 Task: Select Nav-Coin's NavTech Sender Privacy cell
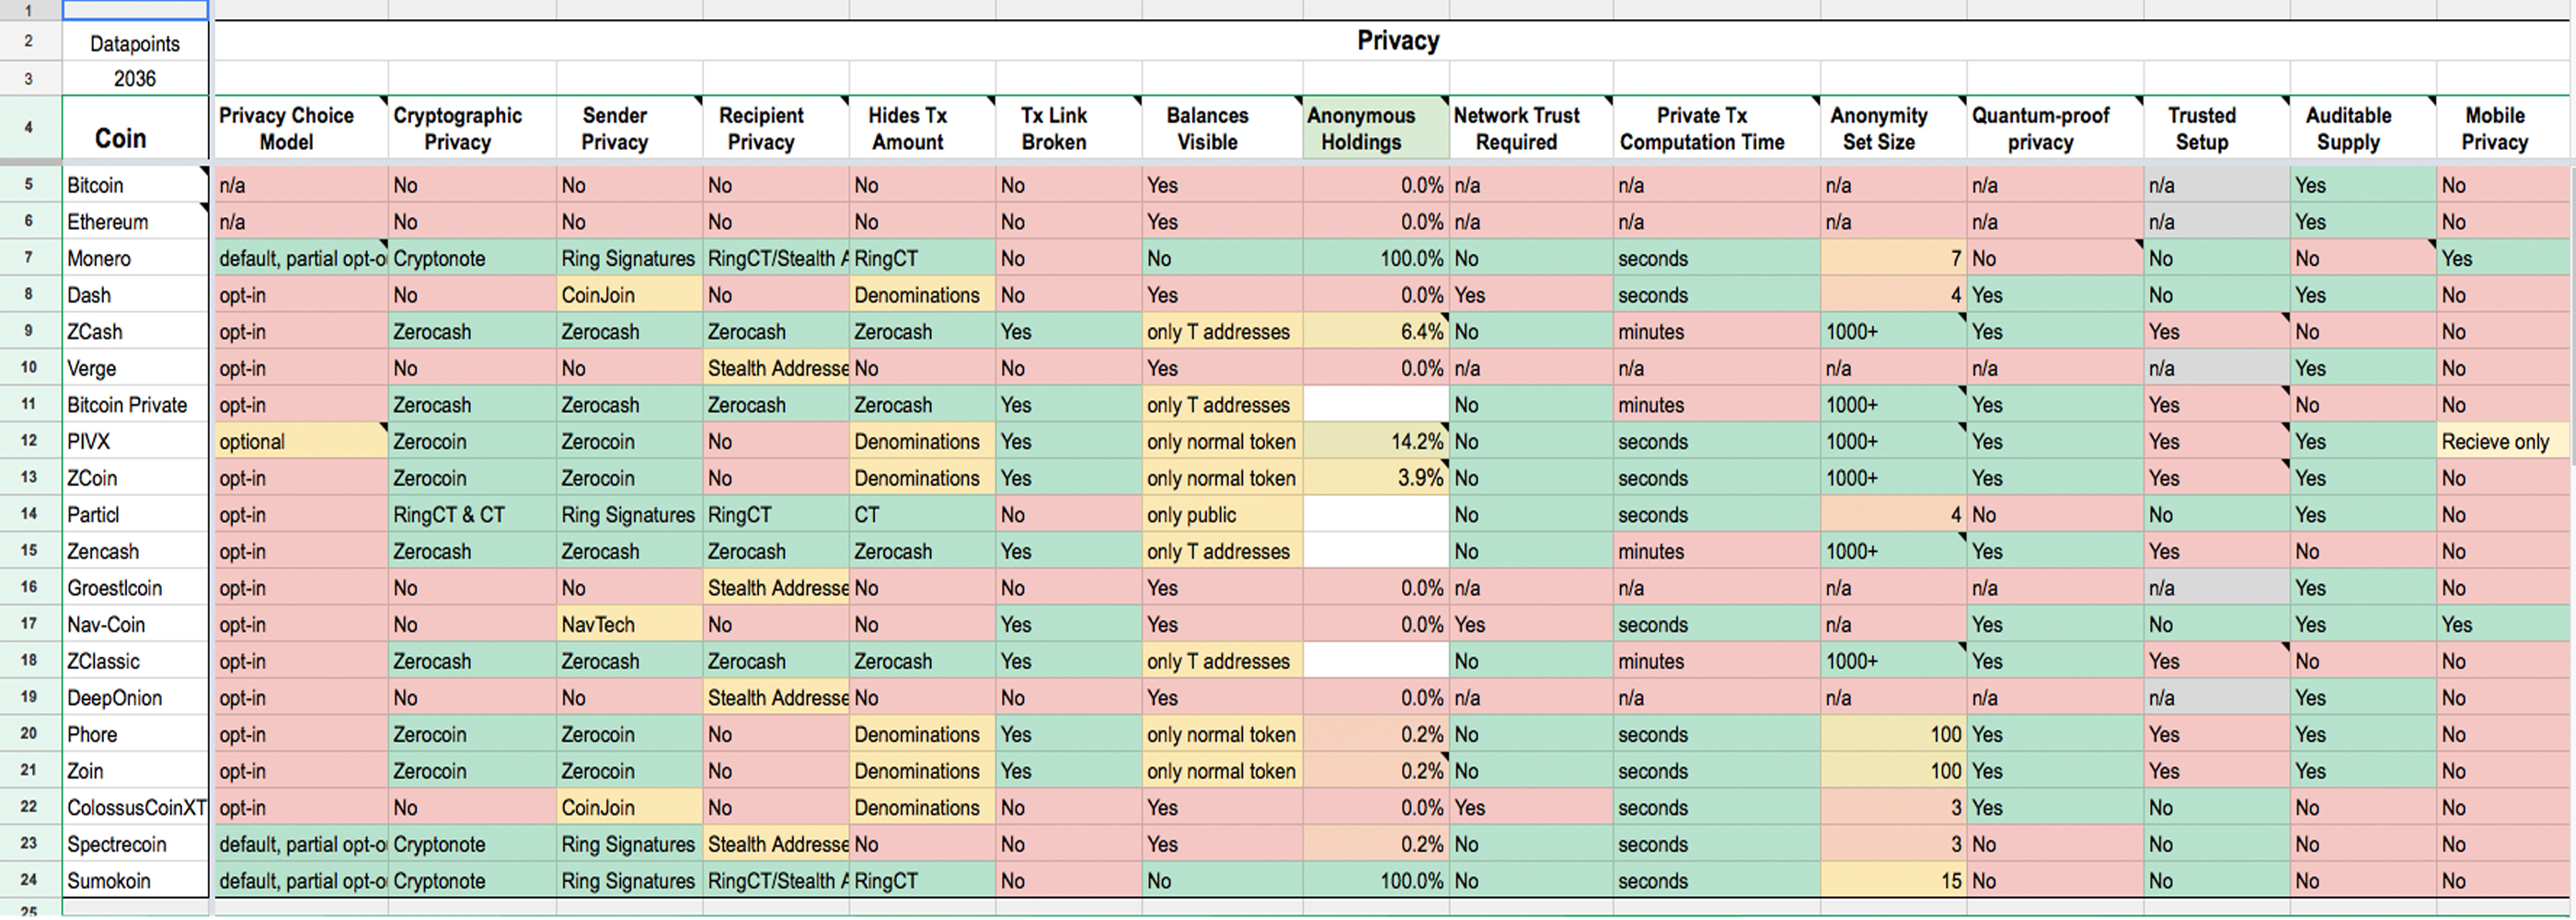click(x=629, y=624)
